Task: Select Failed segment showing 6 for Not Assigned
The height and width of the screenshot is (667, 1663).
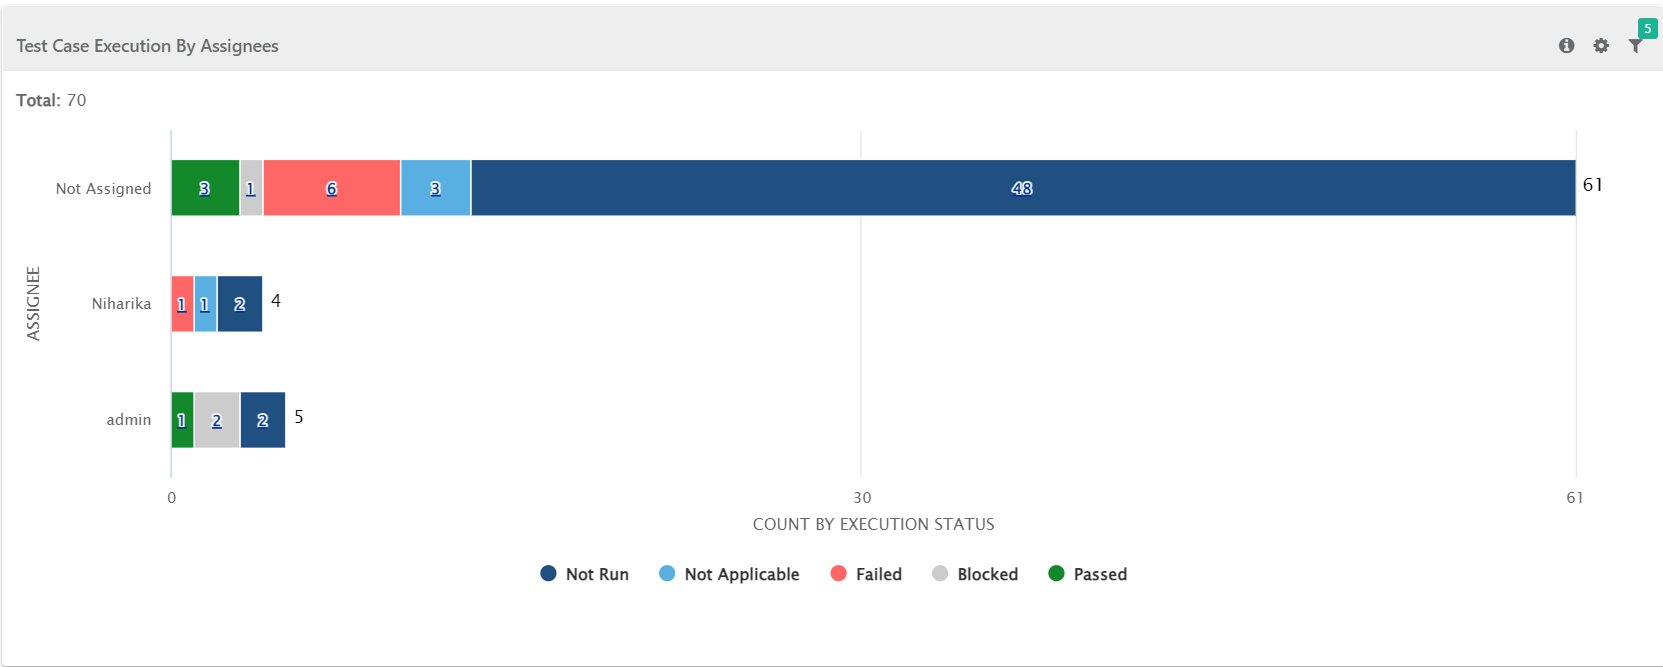Action: [331, 188]
